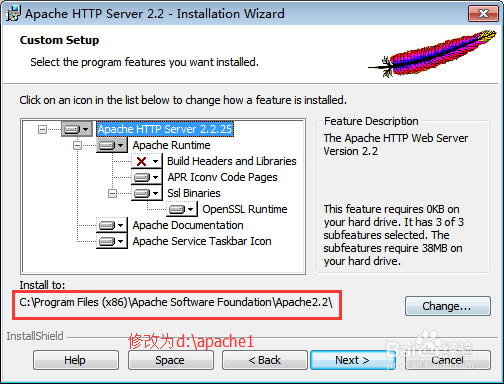Select Build Headers and Libraries label

pos(232,161)
